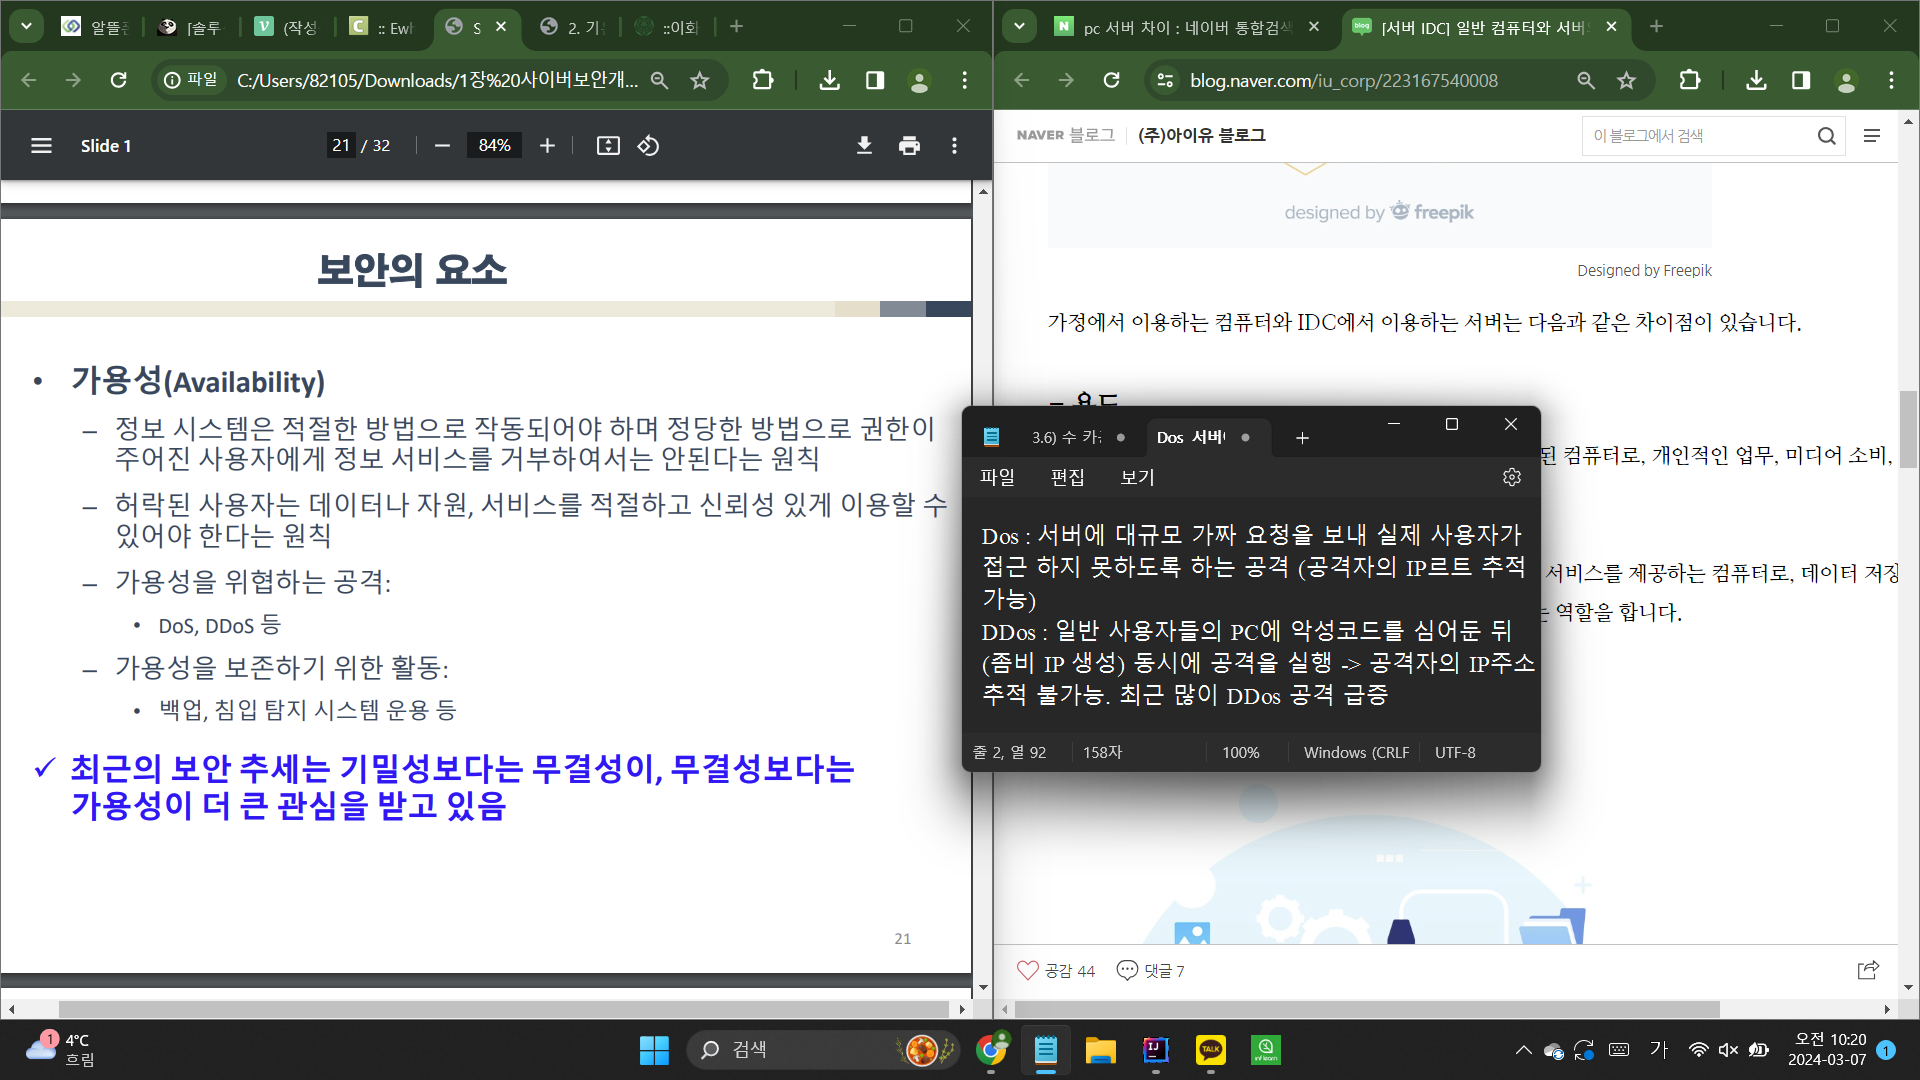This screenshot has height=1080, width=1920.
Task: Click the fit to page icon
Action: 608,146
